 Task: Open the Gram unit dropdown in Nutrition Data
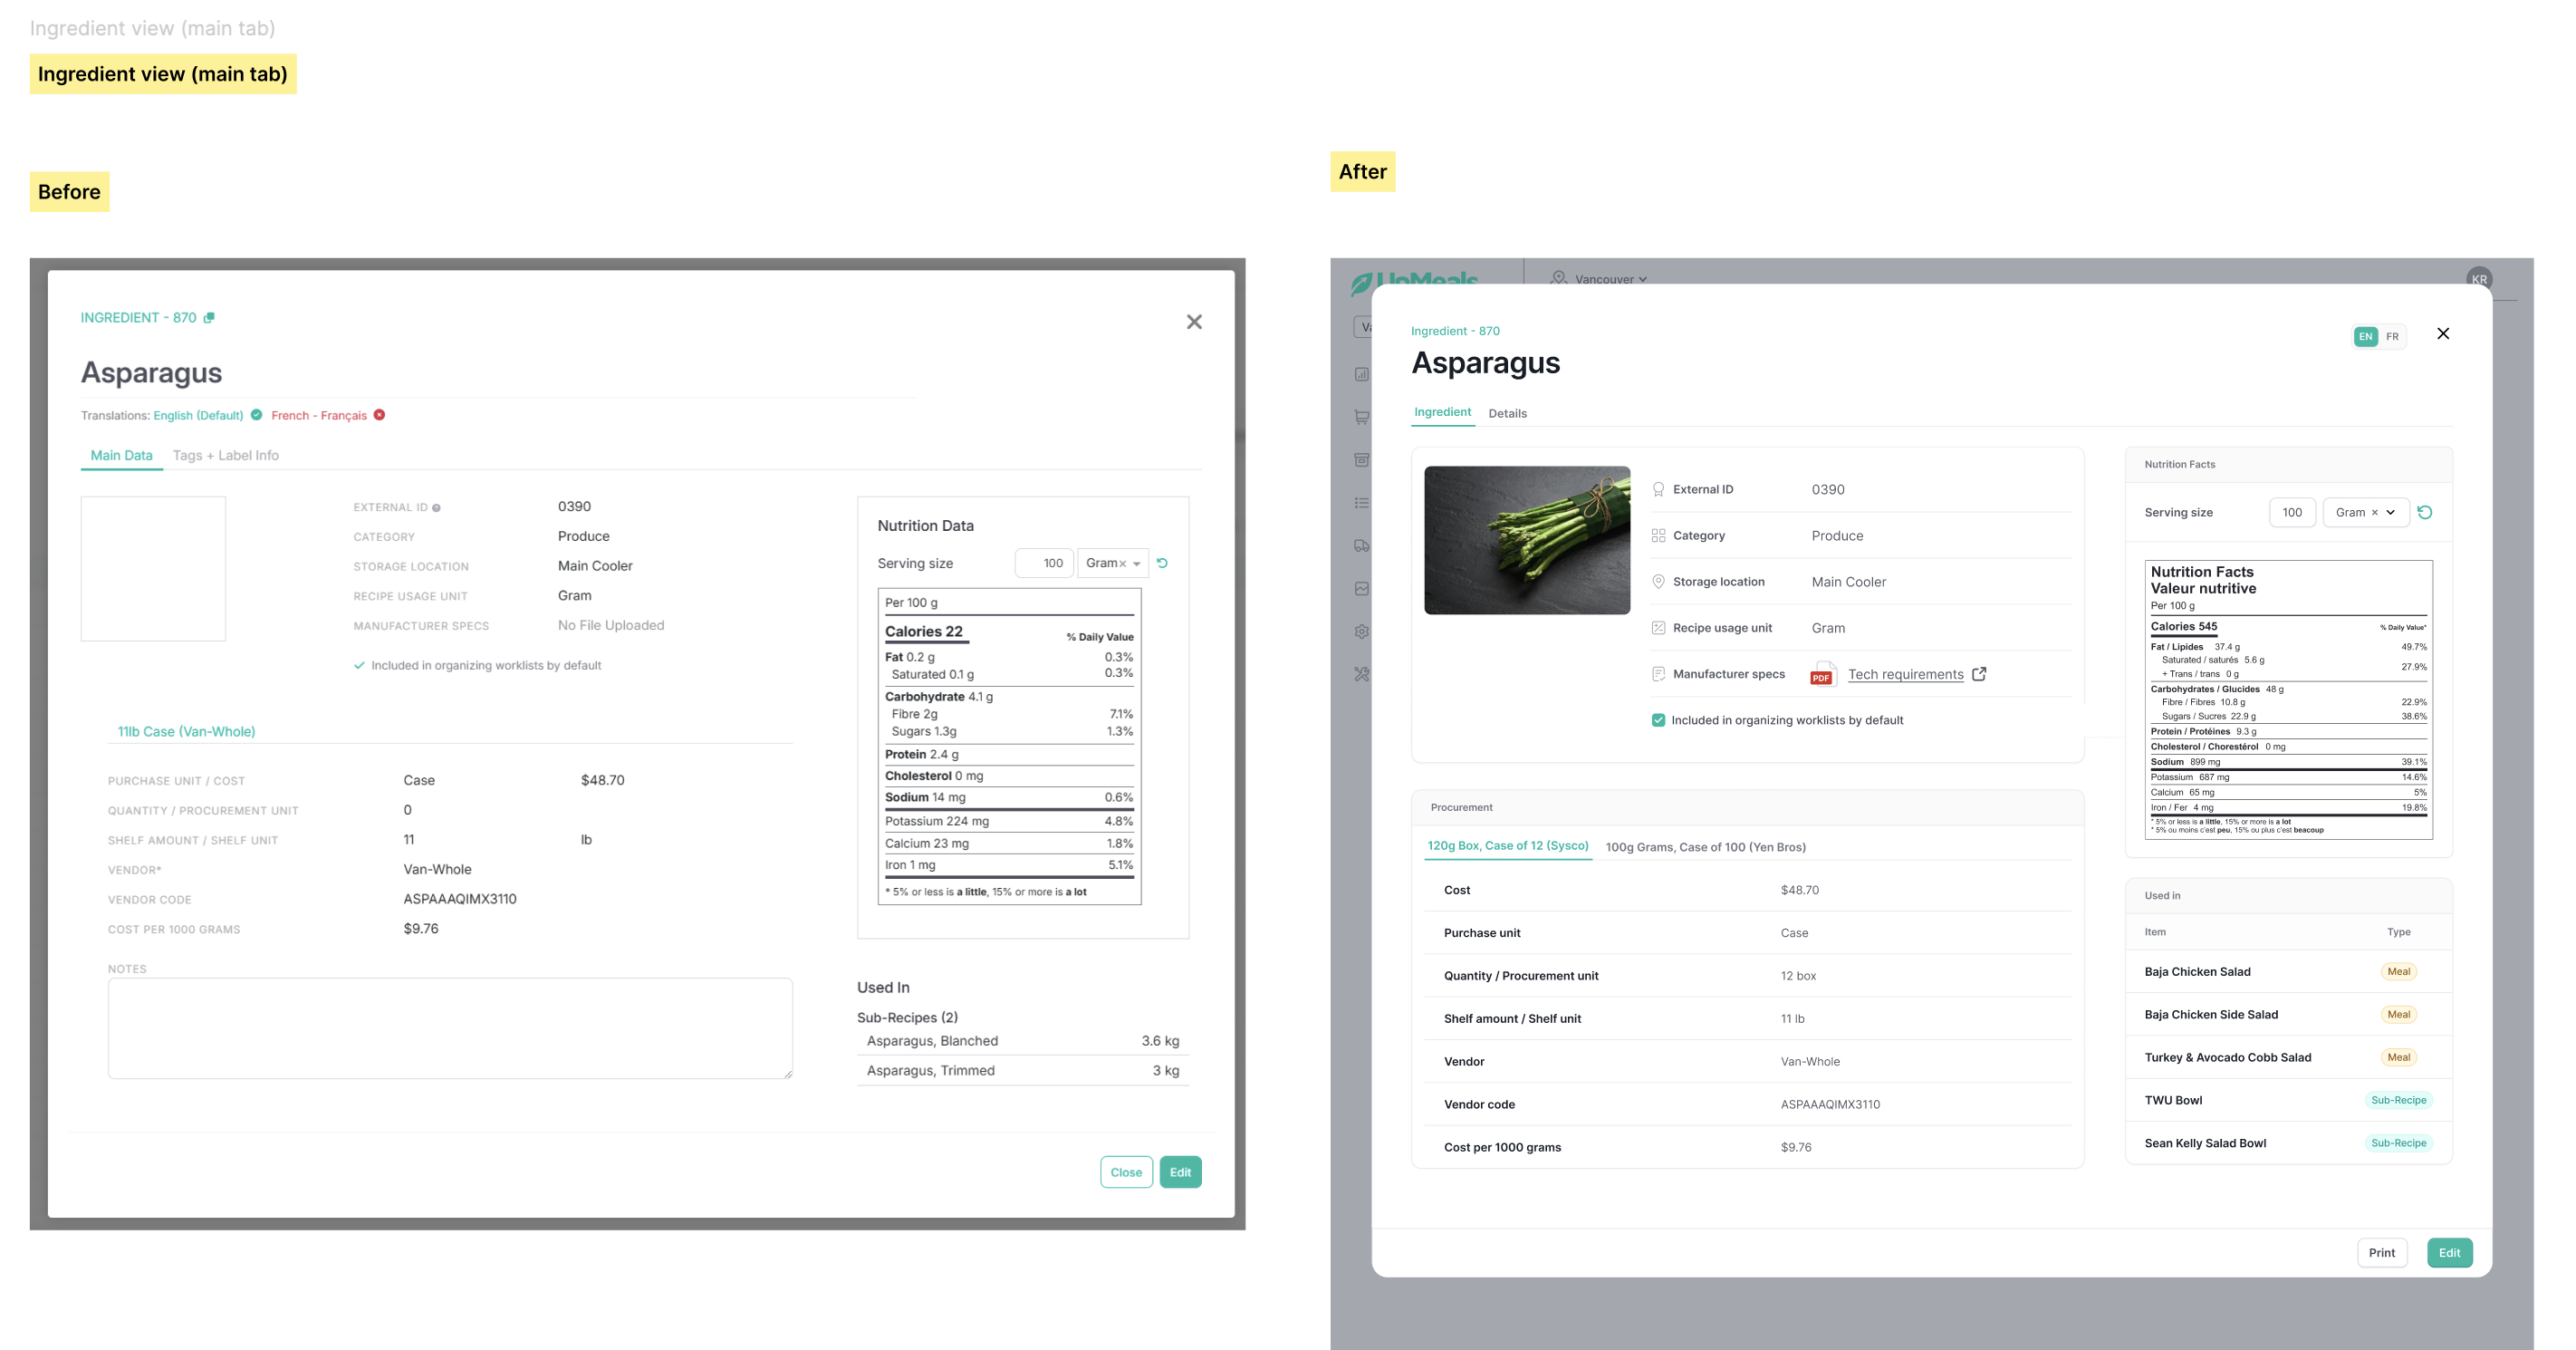coord(1136,564)
